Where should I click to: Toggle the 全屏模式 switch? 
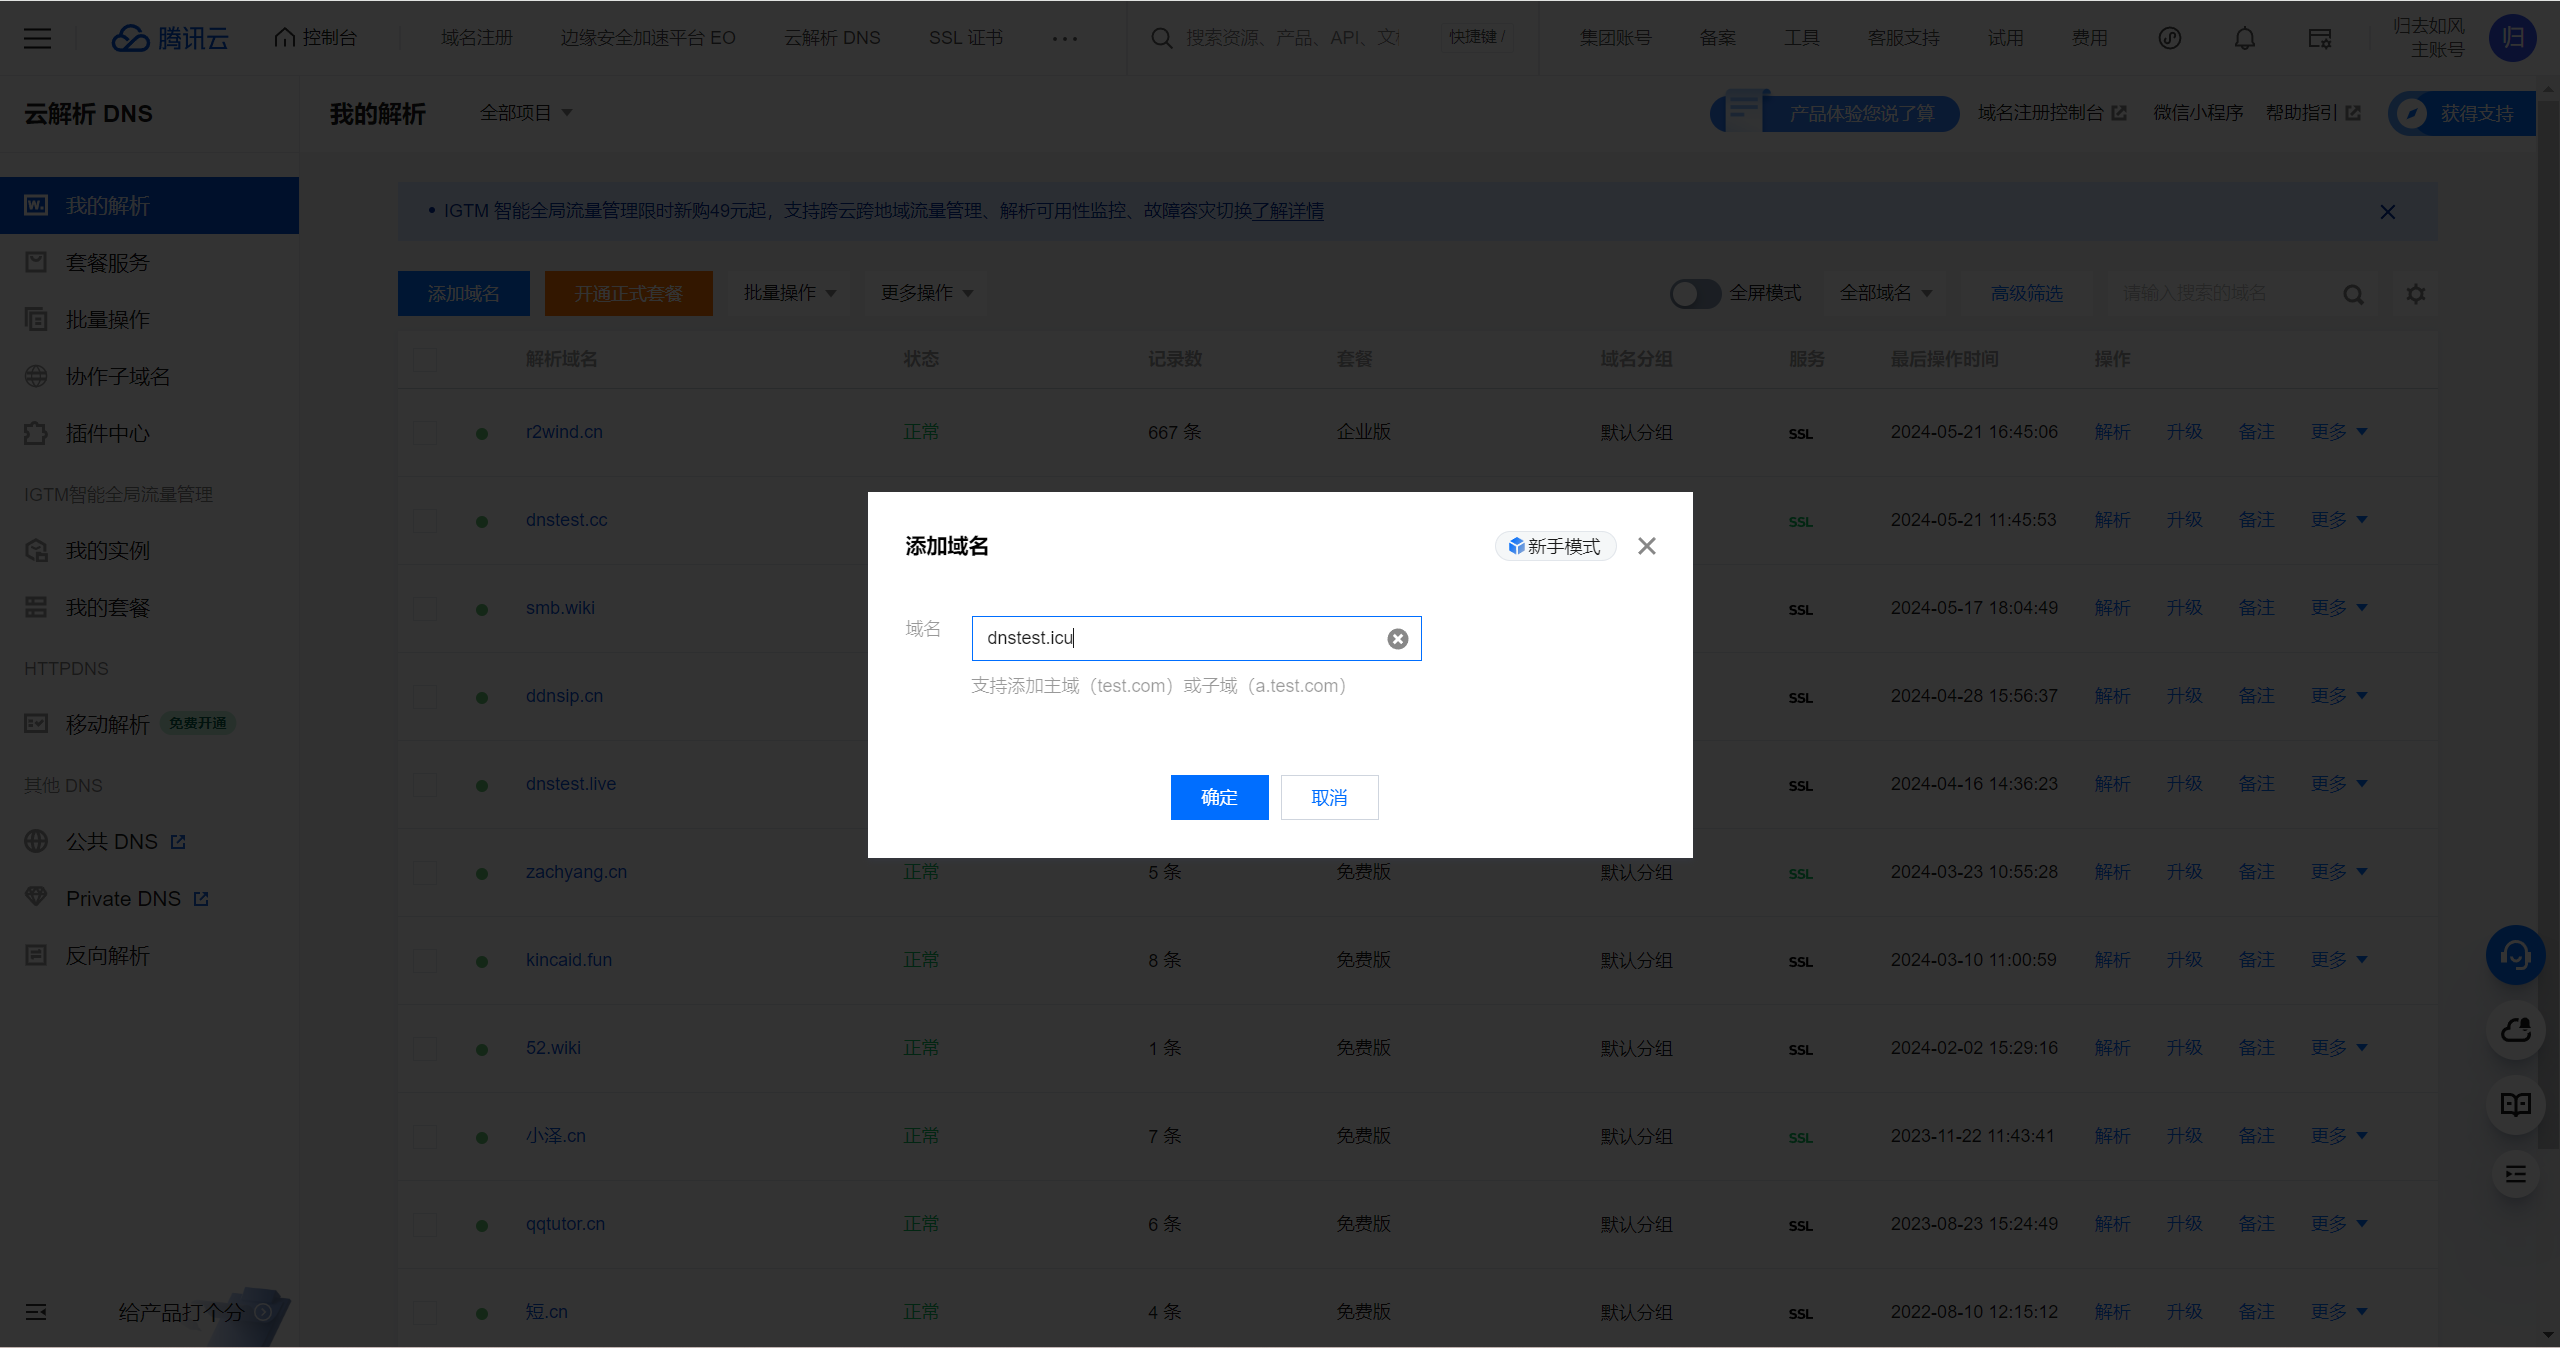[x=1694, y=294]
